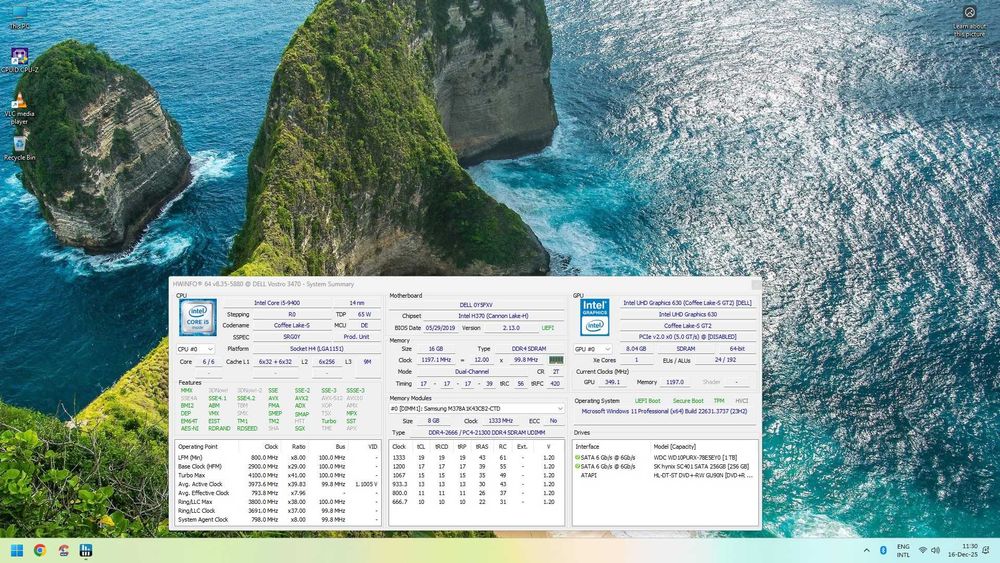Click the Intel Graphics GPU logo
Viewport: 1000px width, 563px height.
594,317
